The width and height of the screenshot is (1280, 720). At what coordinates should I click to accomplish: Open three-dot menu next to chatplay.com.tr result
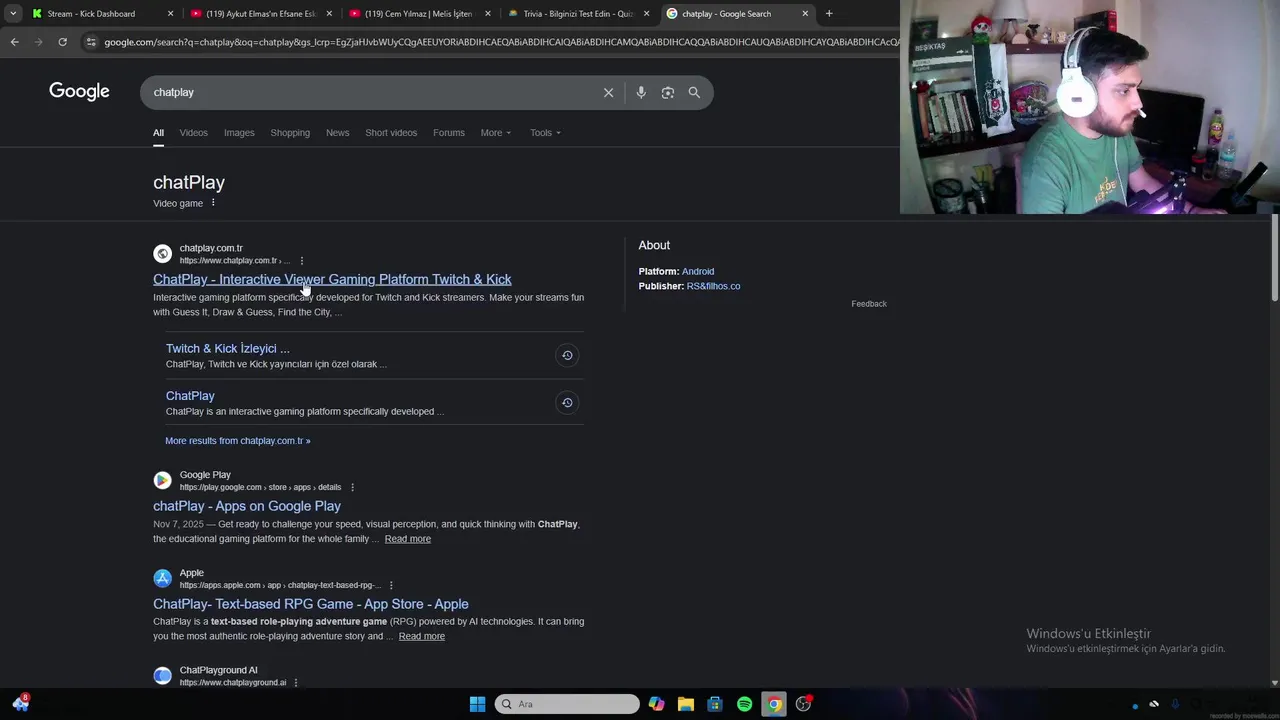pos(301,261)
